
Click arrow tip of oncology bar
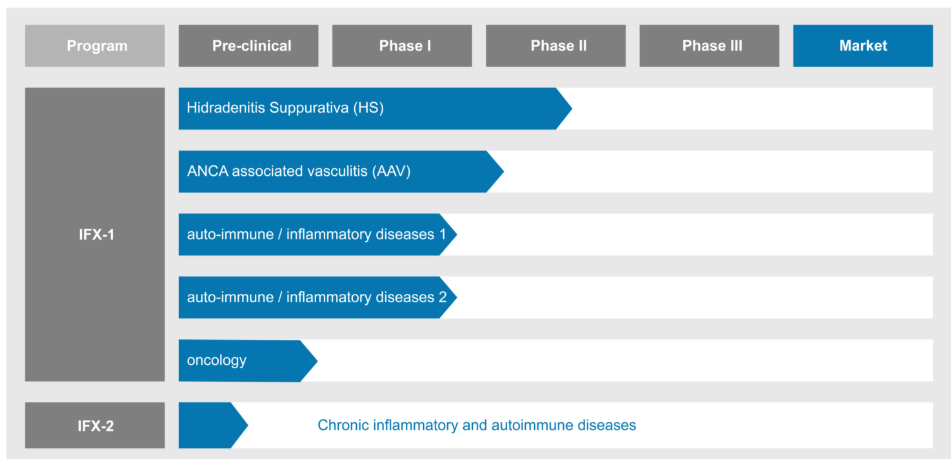tap(309, 360)
